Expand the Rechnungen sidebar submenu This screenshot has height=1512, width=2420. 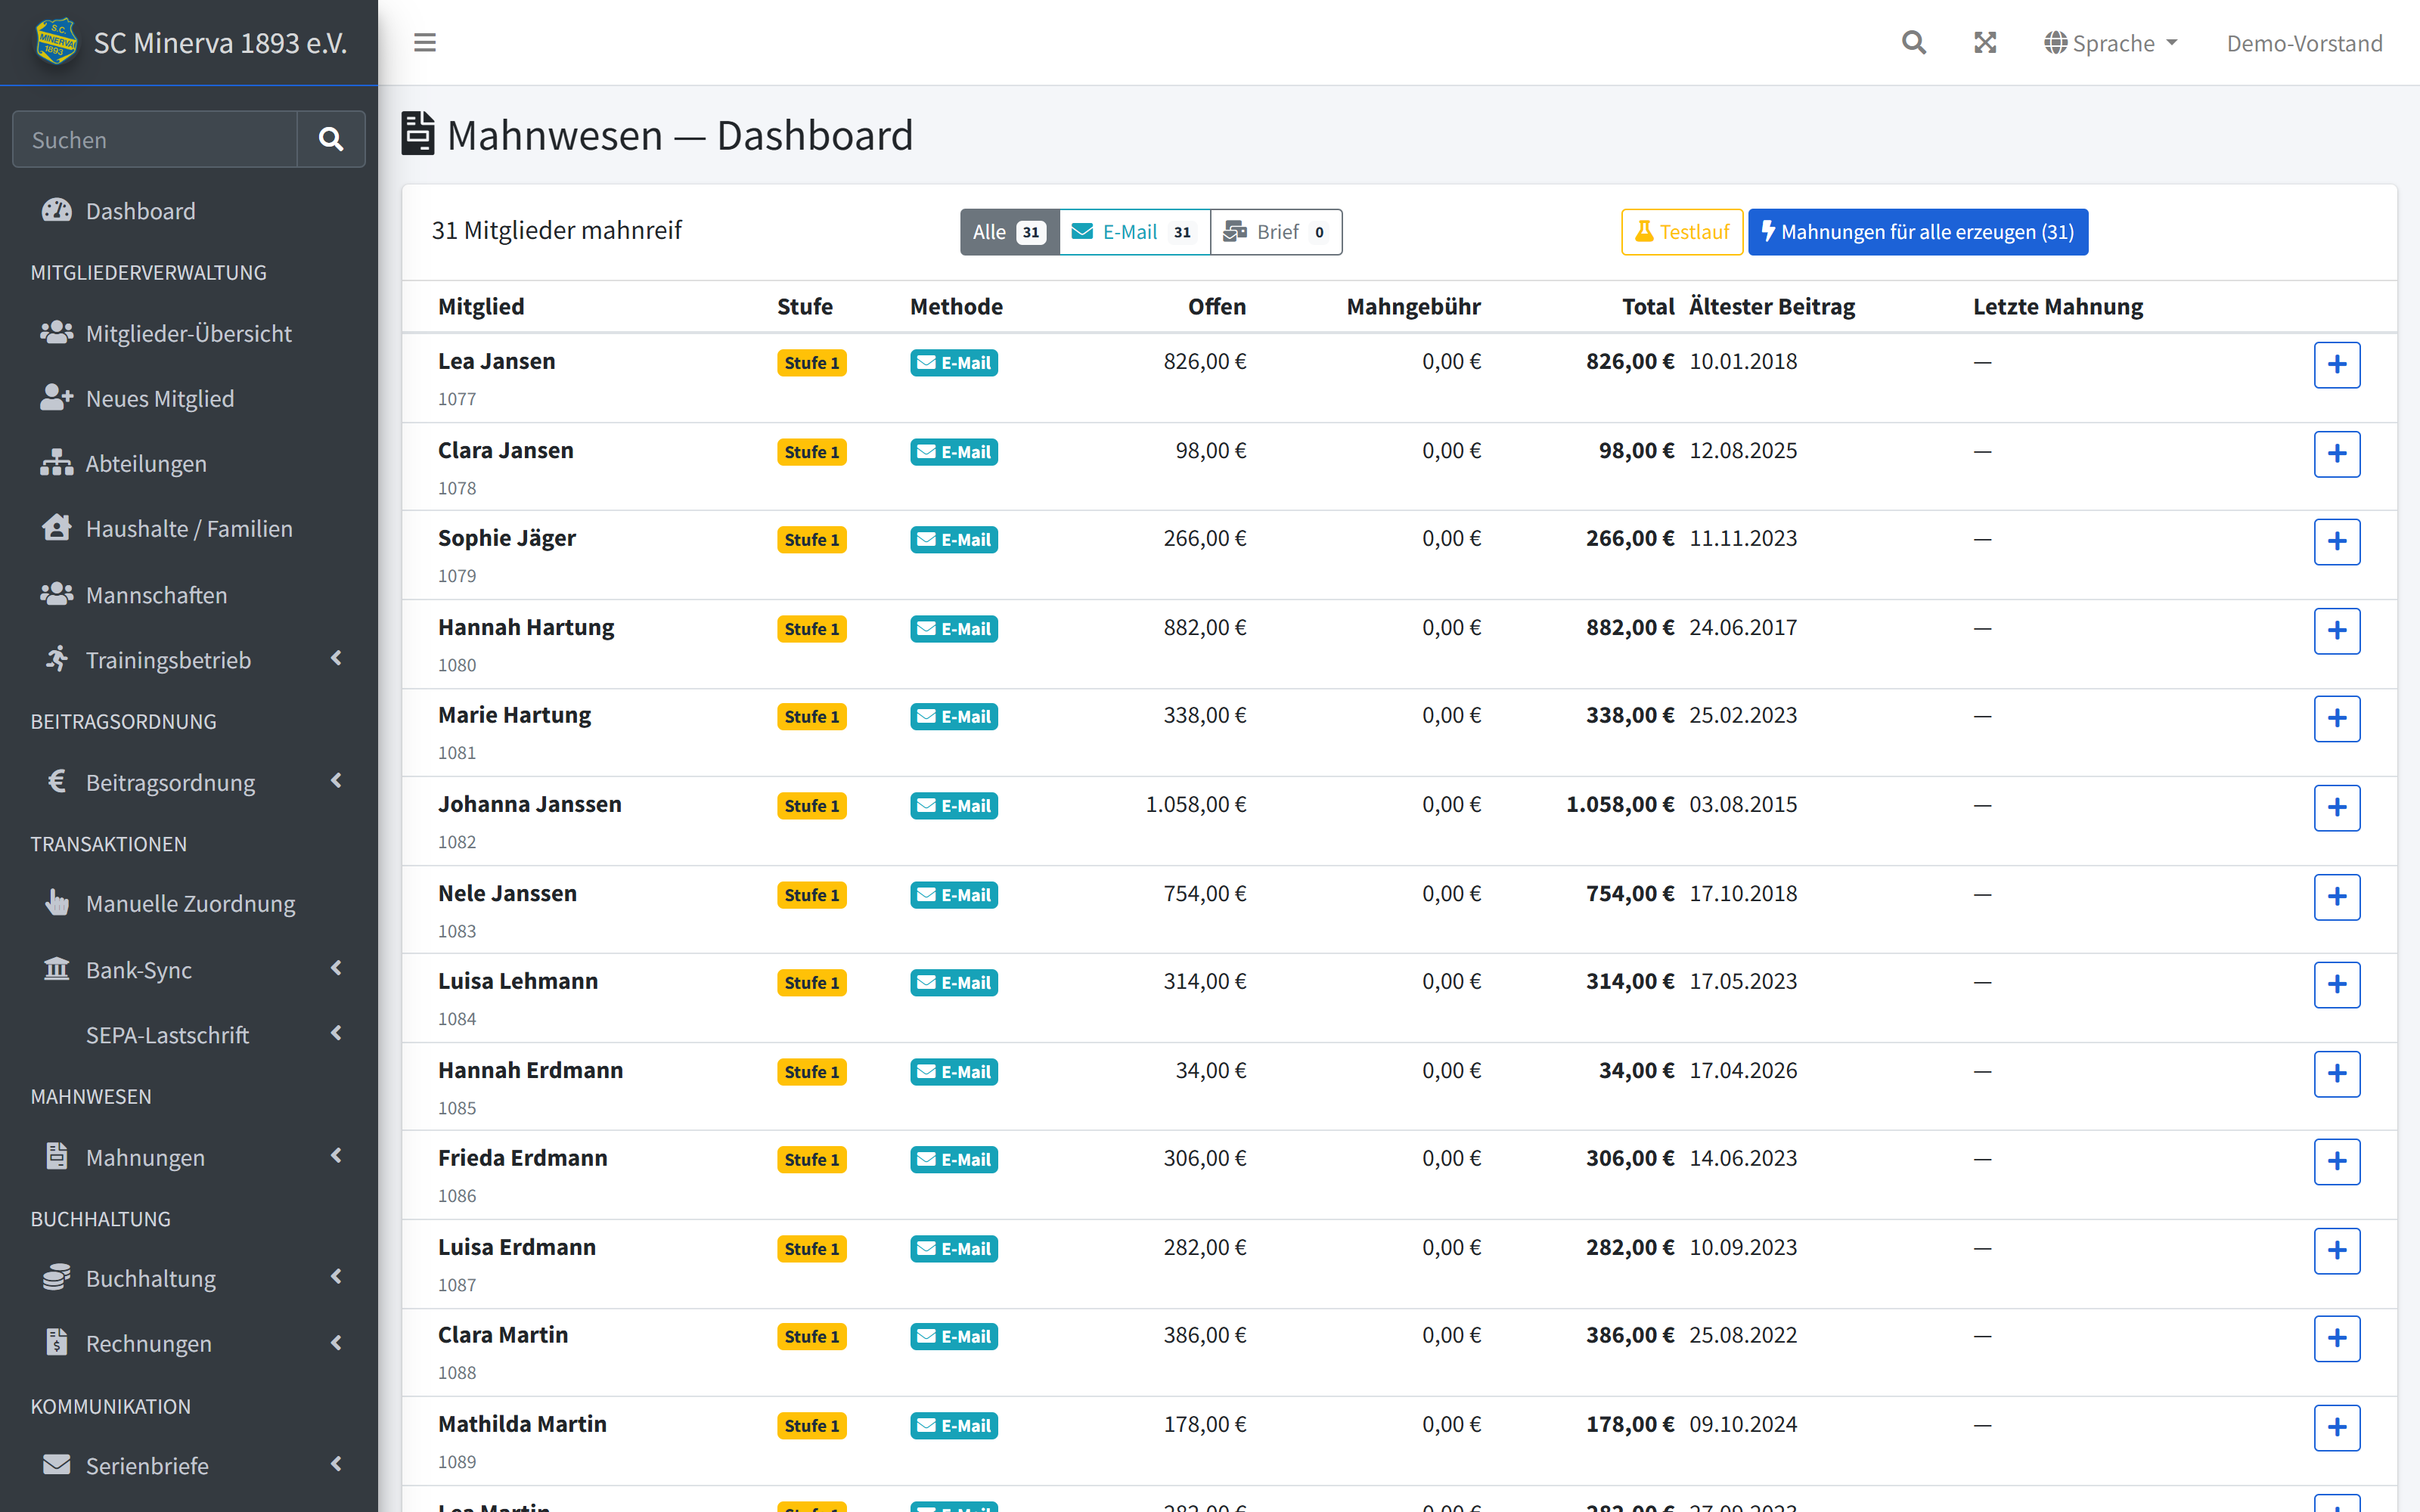[x=189, y=1343]
